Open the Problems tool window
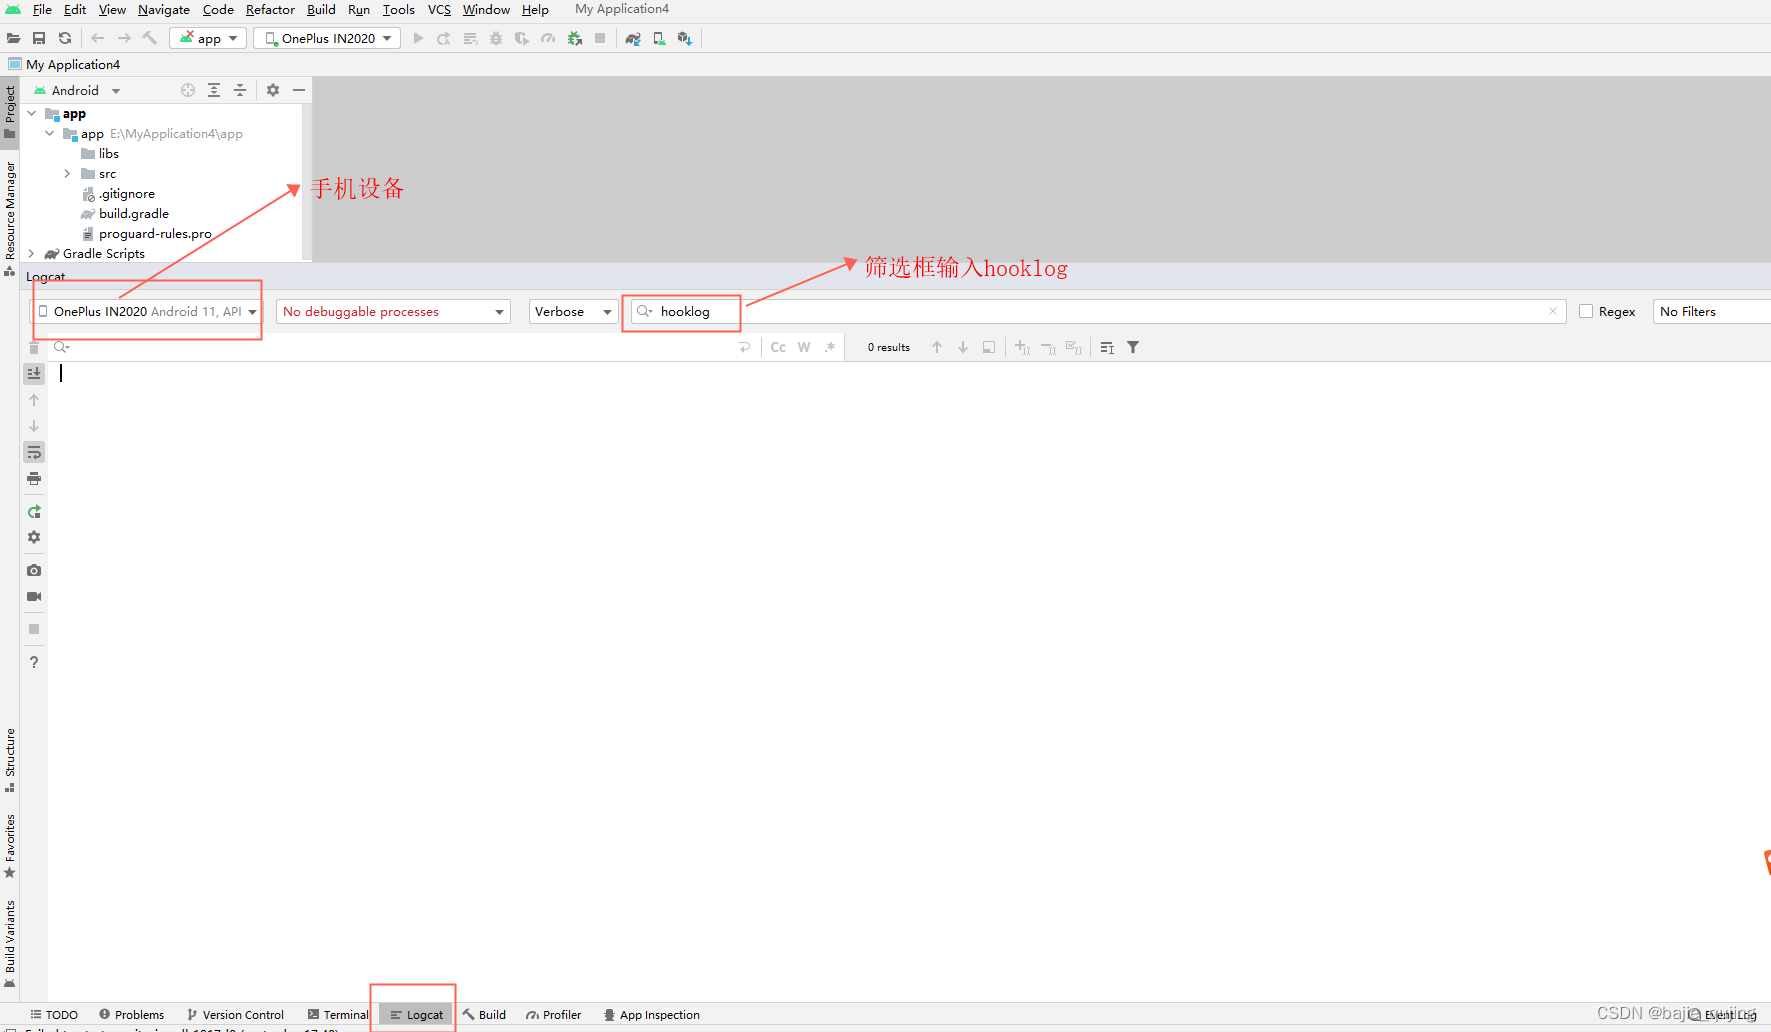Image resolution: width=1771 pixels, height=1032 pixels. click(131, 1015)
